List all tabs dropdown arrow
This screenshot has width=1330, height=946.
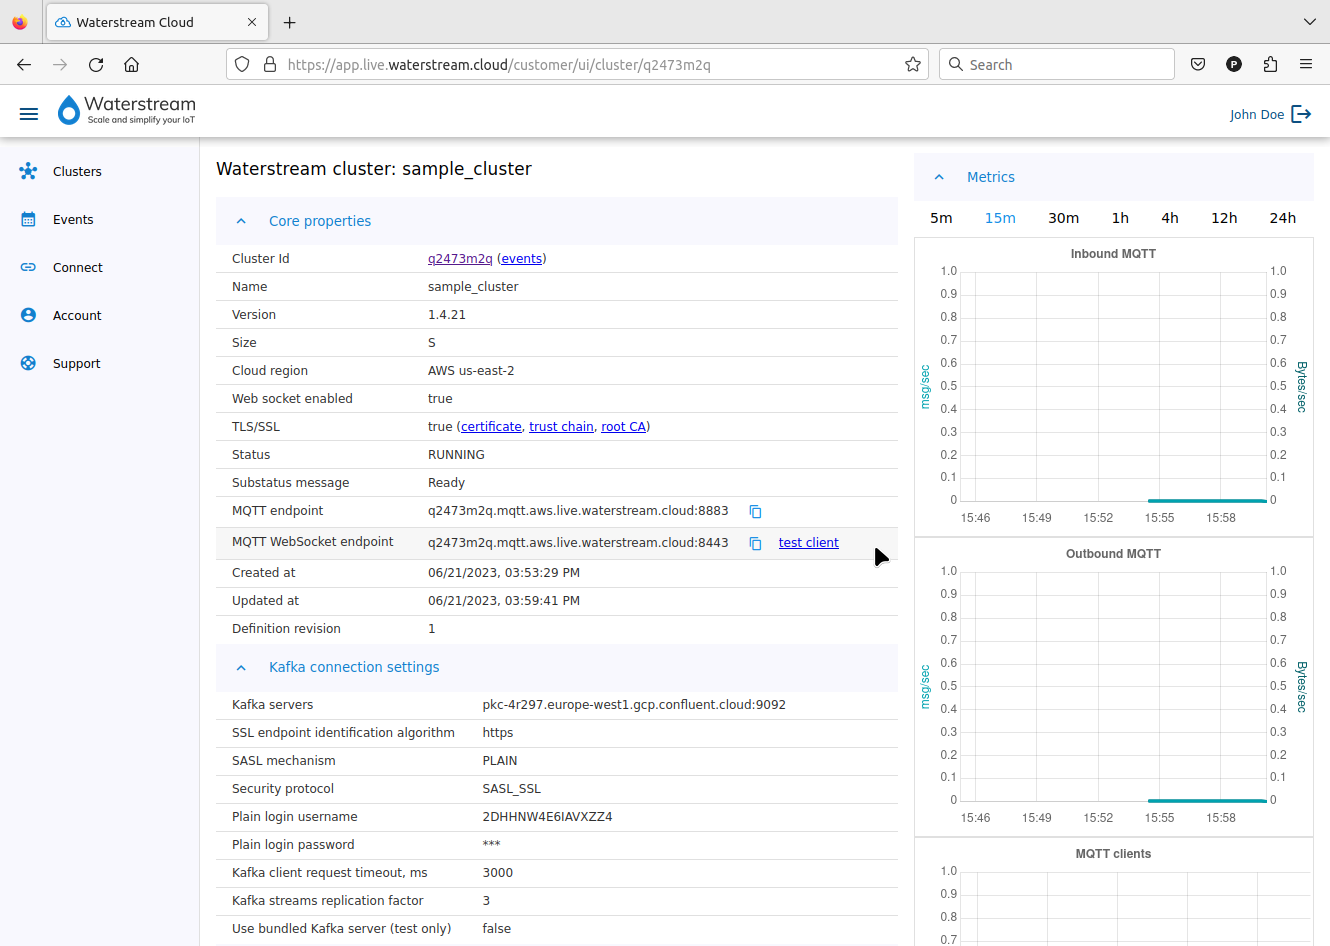click(x=1310, y=21)
